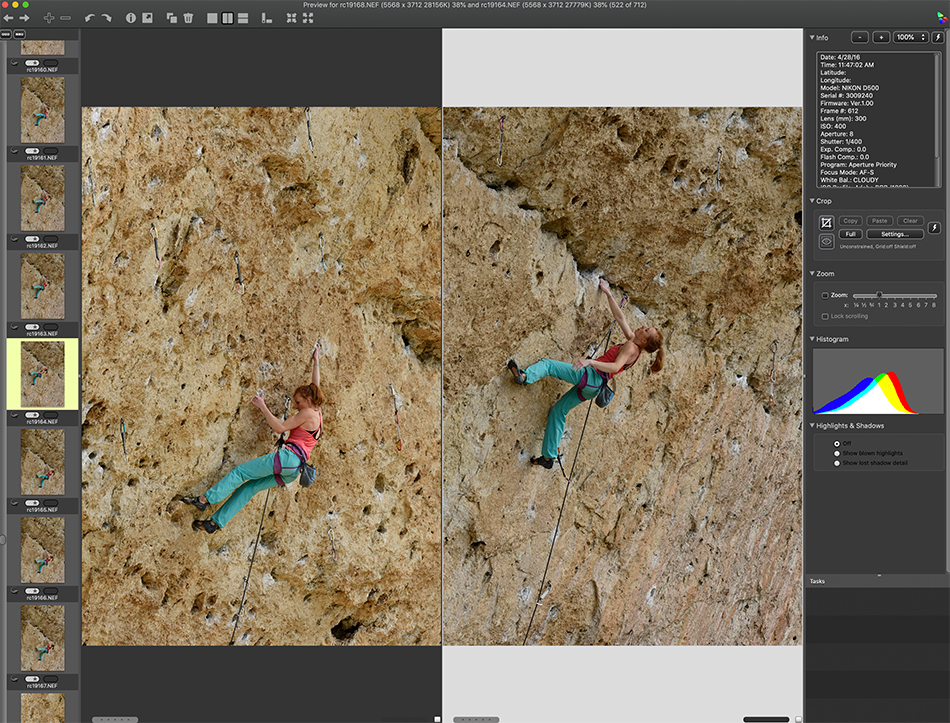Image resolution: width=950 pixels, height=723 pixels.
Task: Set rating pill for rc19161.NEF
Action: pyautogui.click(x=32, y=151)
